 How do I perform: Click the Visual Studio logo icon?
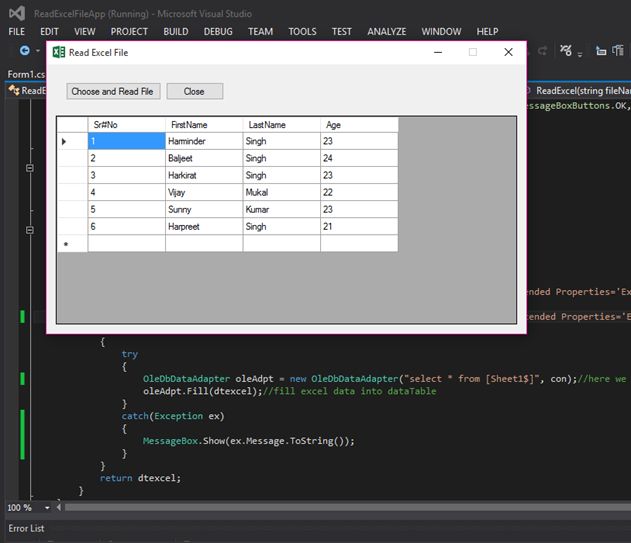[x=16, y=13]
